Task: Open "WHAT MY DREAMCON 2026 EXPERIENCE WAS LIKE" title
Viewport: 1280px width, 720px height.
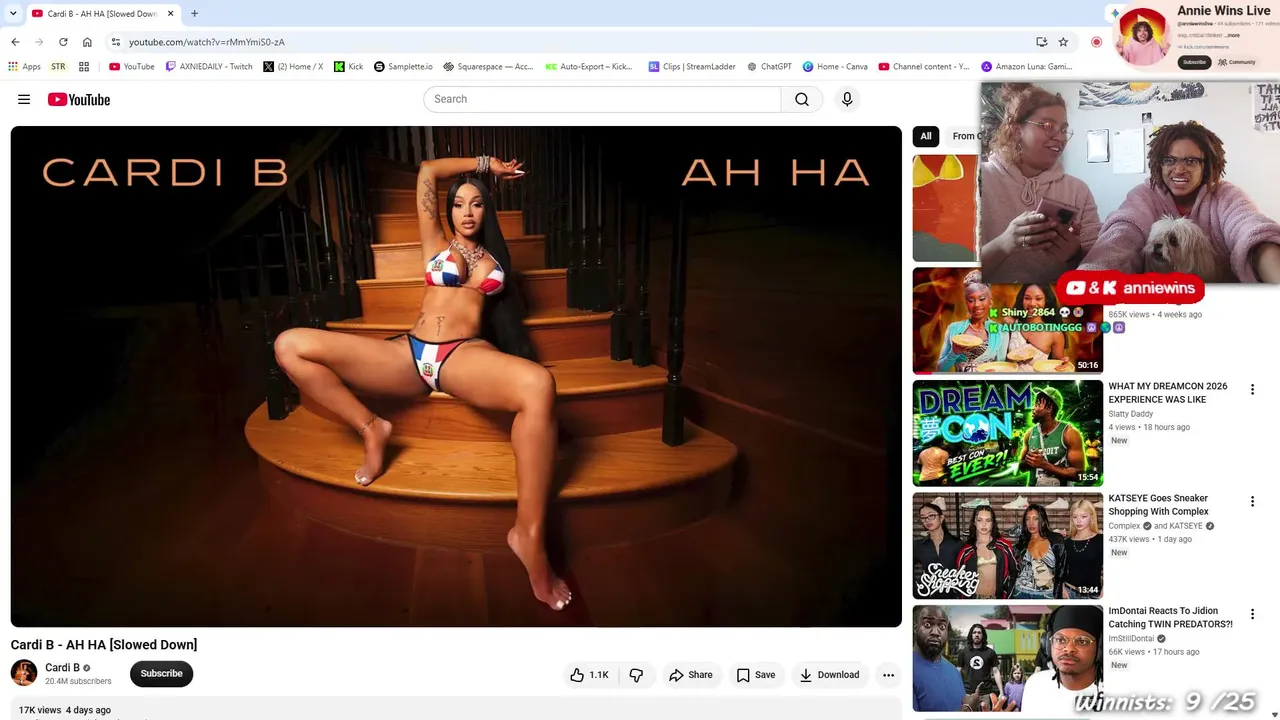Action: pyautogui.click(x=1168, y=393)
